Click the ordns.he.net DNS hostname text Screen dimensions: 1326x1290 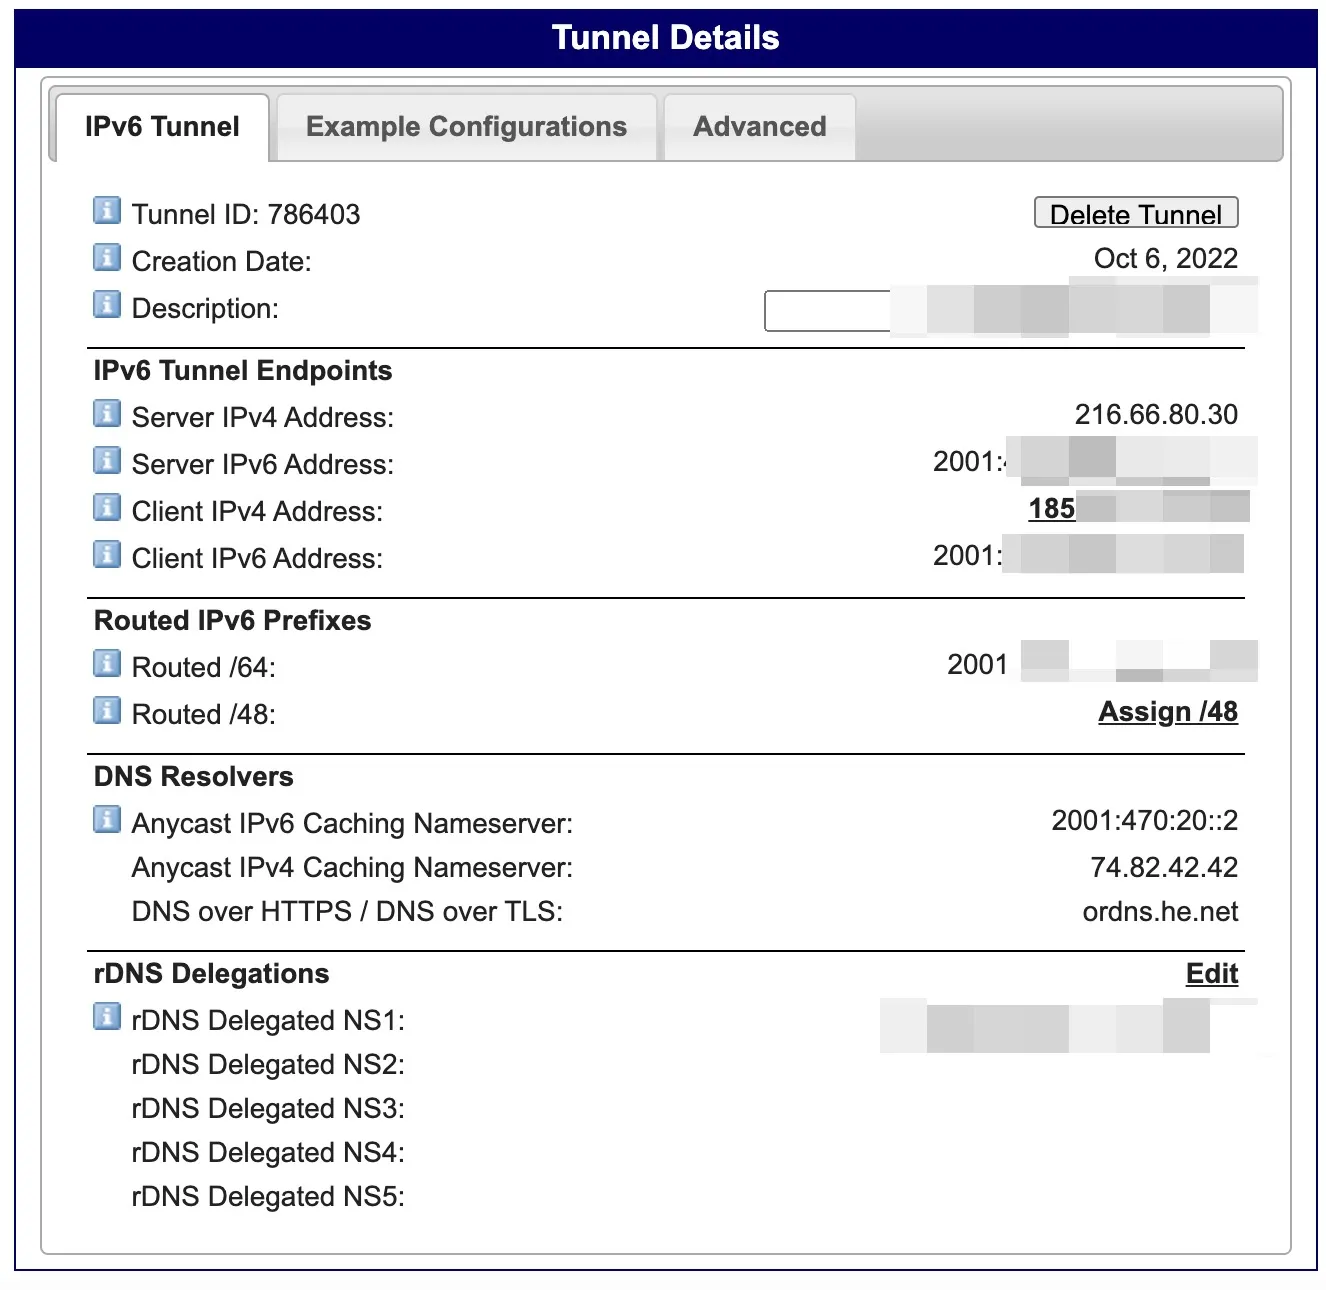click(x=1160, y=912)
